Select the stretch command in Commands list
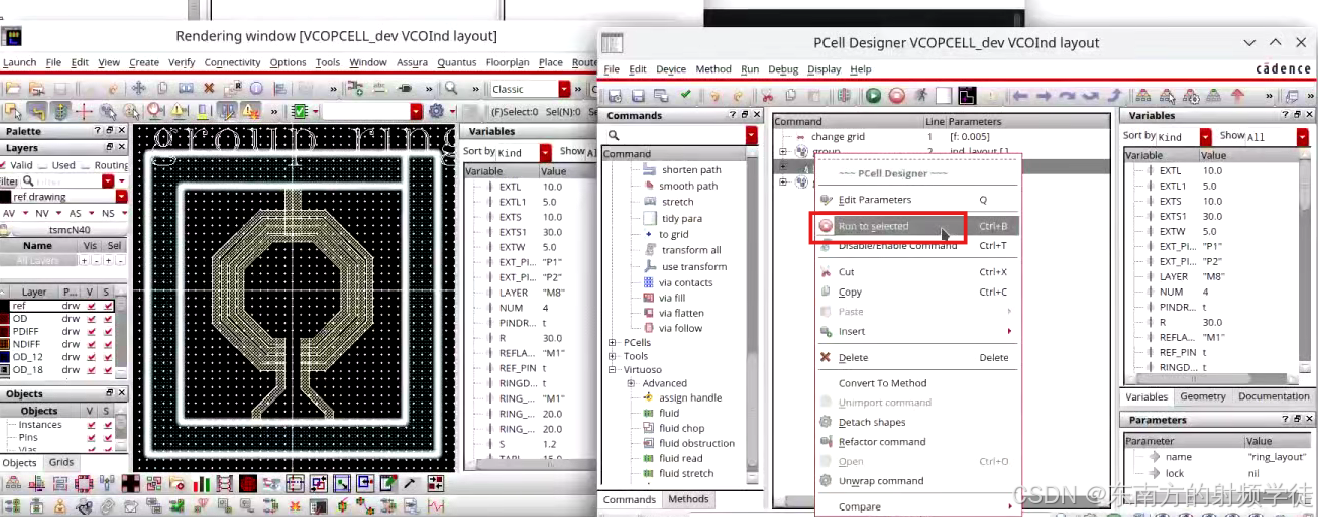Screen dimensions: 1318x517 (677, 202)
